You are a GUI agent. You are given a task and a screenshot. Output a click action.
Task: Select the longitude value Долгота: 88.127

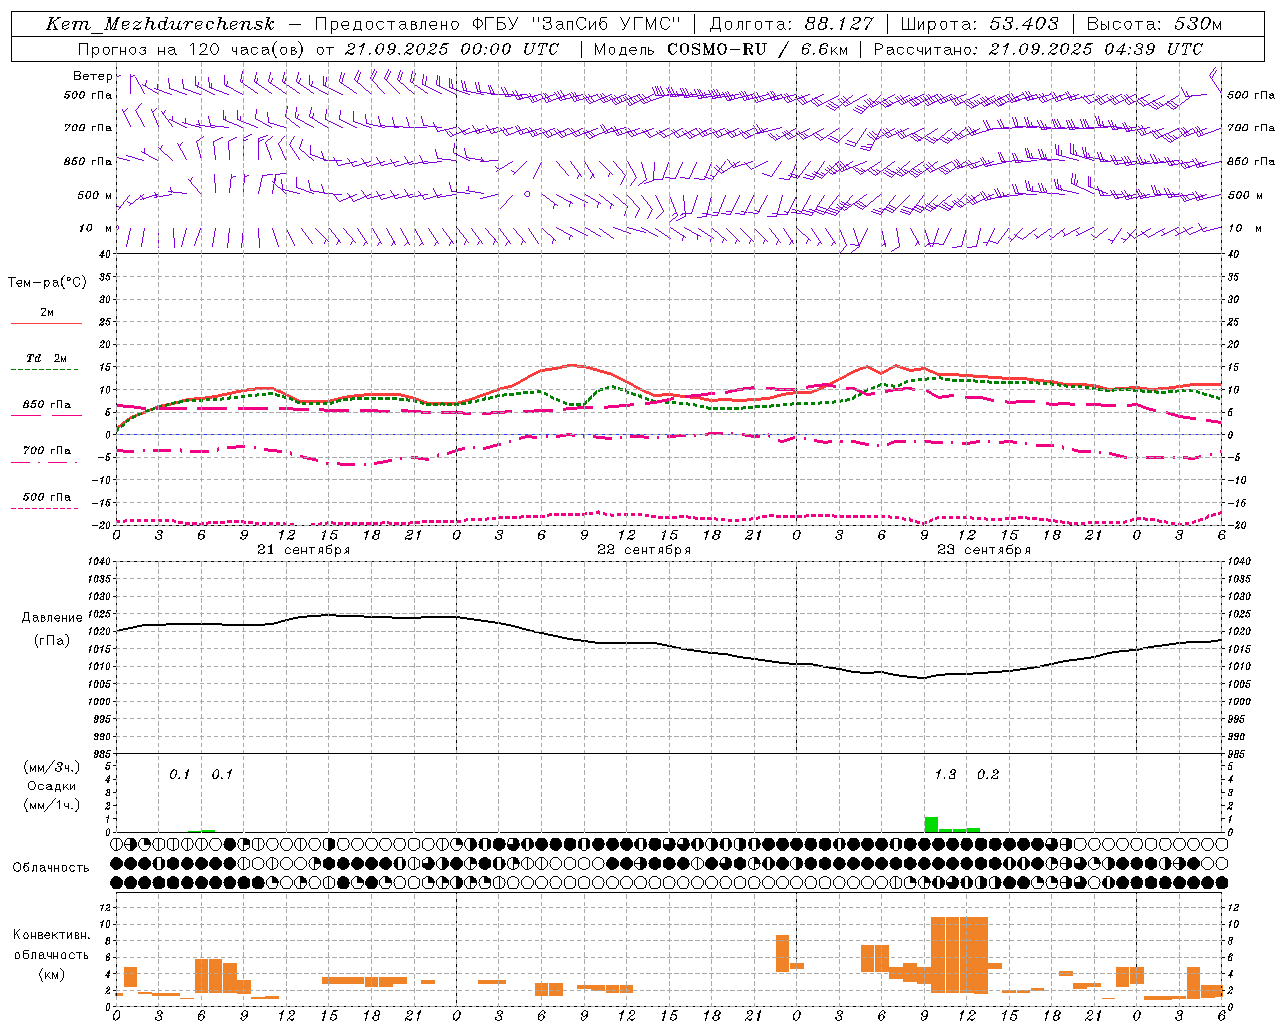pos(791,24)
